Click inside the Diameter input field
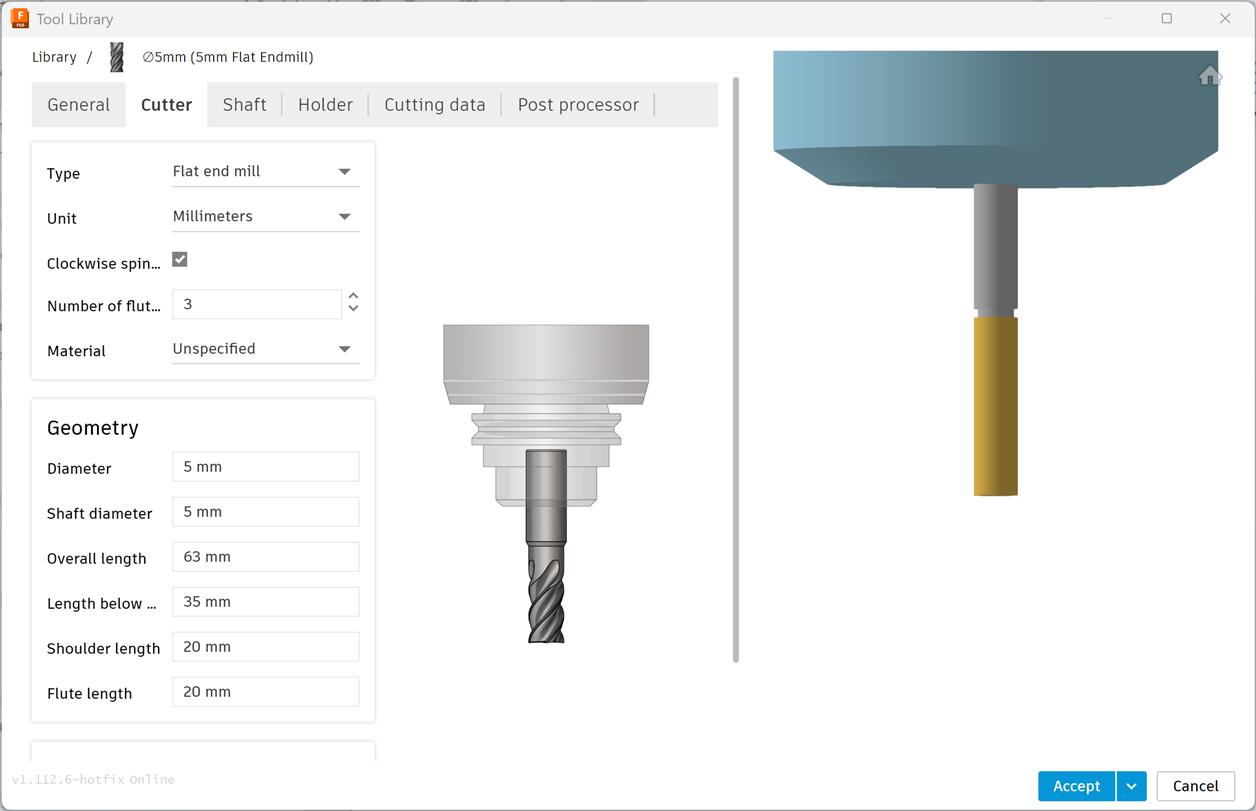This screenshot has width=1256, height=811. pyautogui.click(x=265, y=466)
